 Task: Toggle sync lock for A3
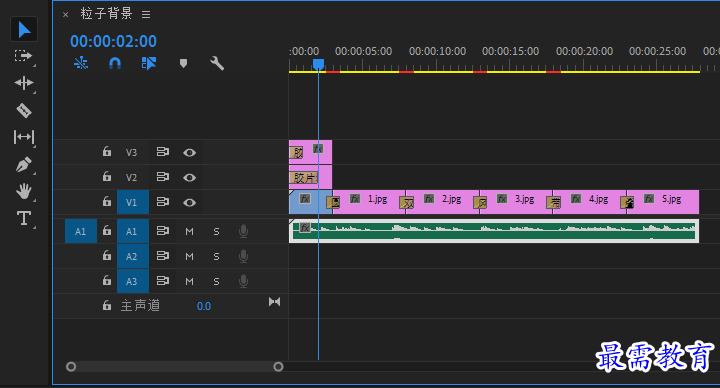163,281
